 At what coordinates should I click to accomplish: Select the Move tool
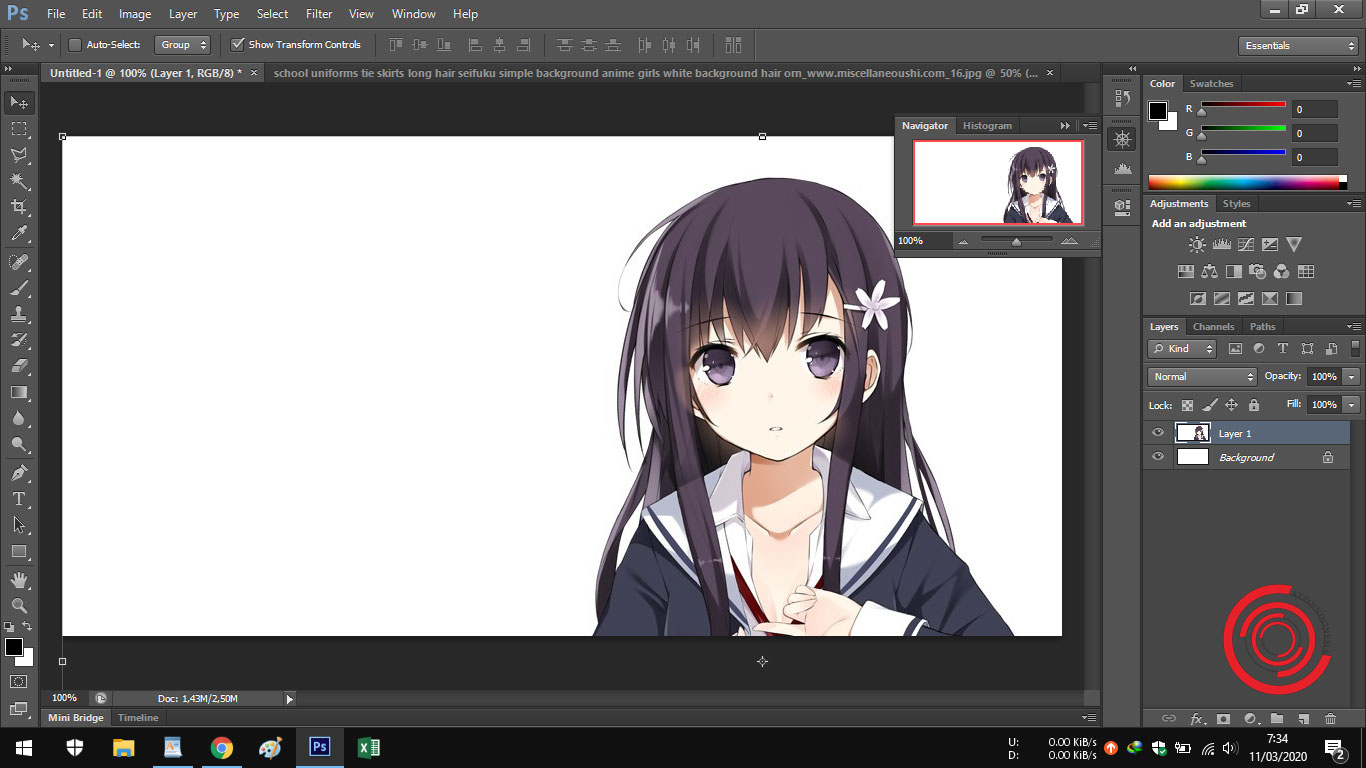(x=19, y=103)
